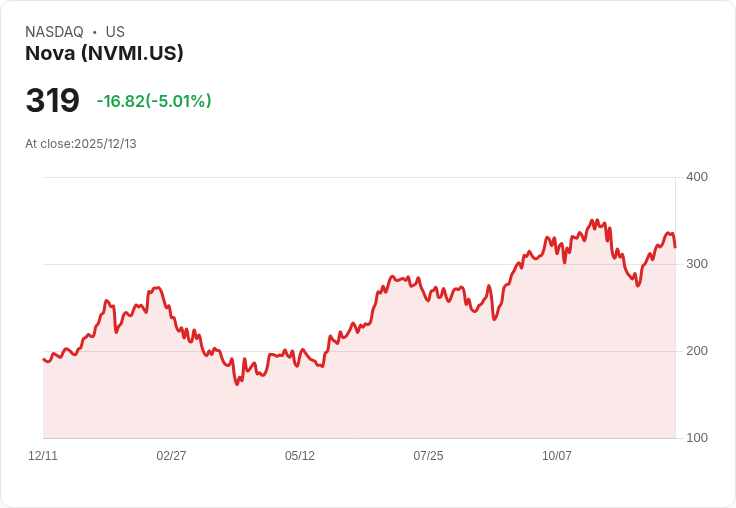The height and width of the screenshot is (508, 736).
Task: Click the 05/12 date on the x-axis
Action: click(x=300, y=456)
